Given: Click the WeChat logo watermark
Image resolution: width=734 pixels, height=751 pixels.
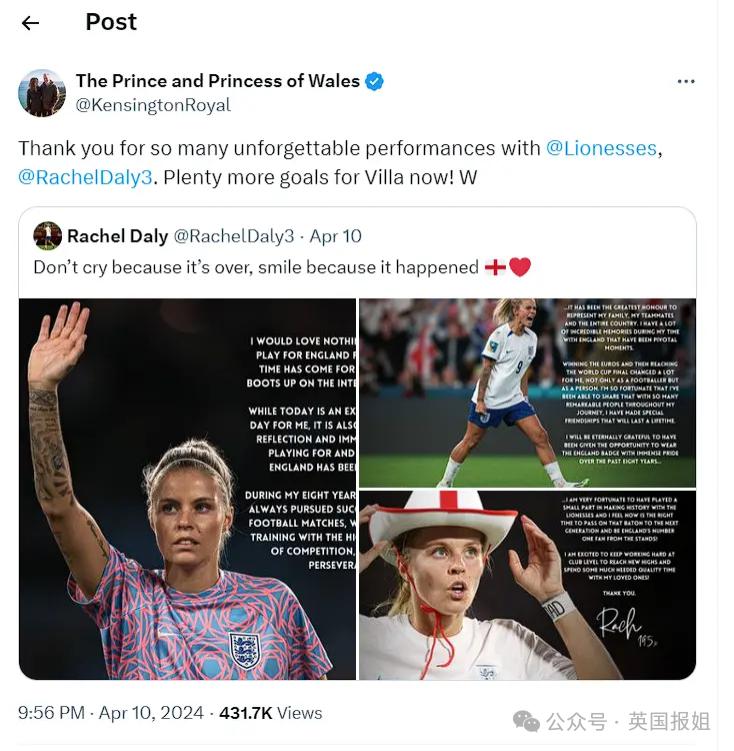Looking at the screenshot, I should (526, 722).
